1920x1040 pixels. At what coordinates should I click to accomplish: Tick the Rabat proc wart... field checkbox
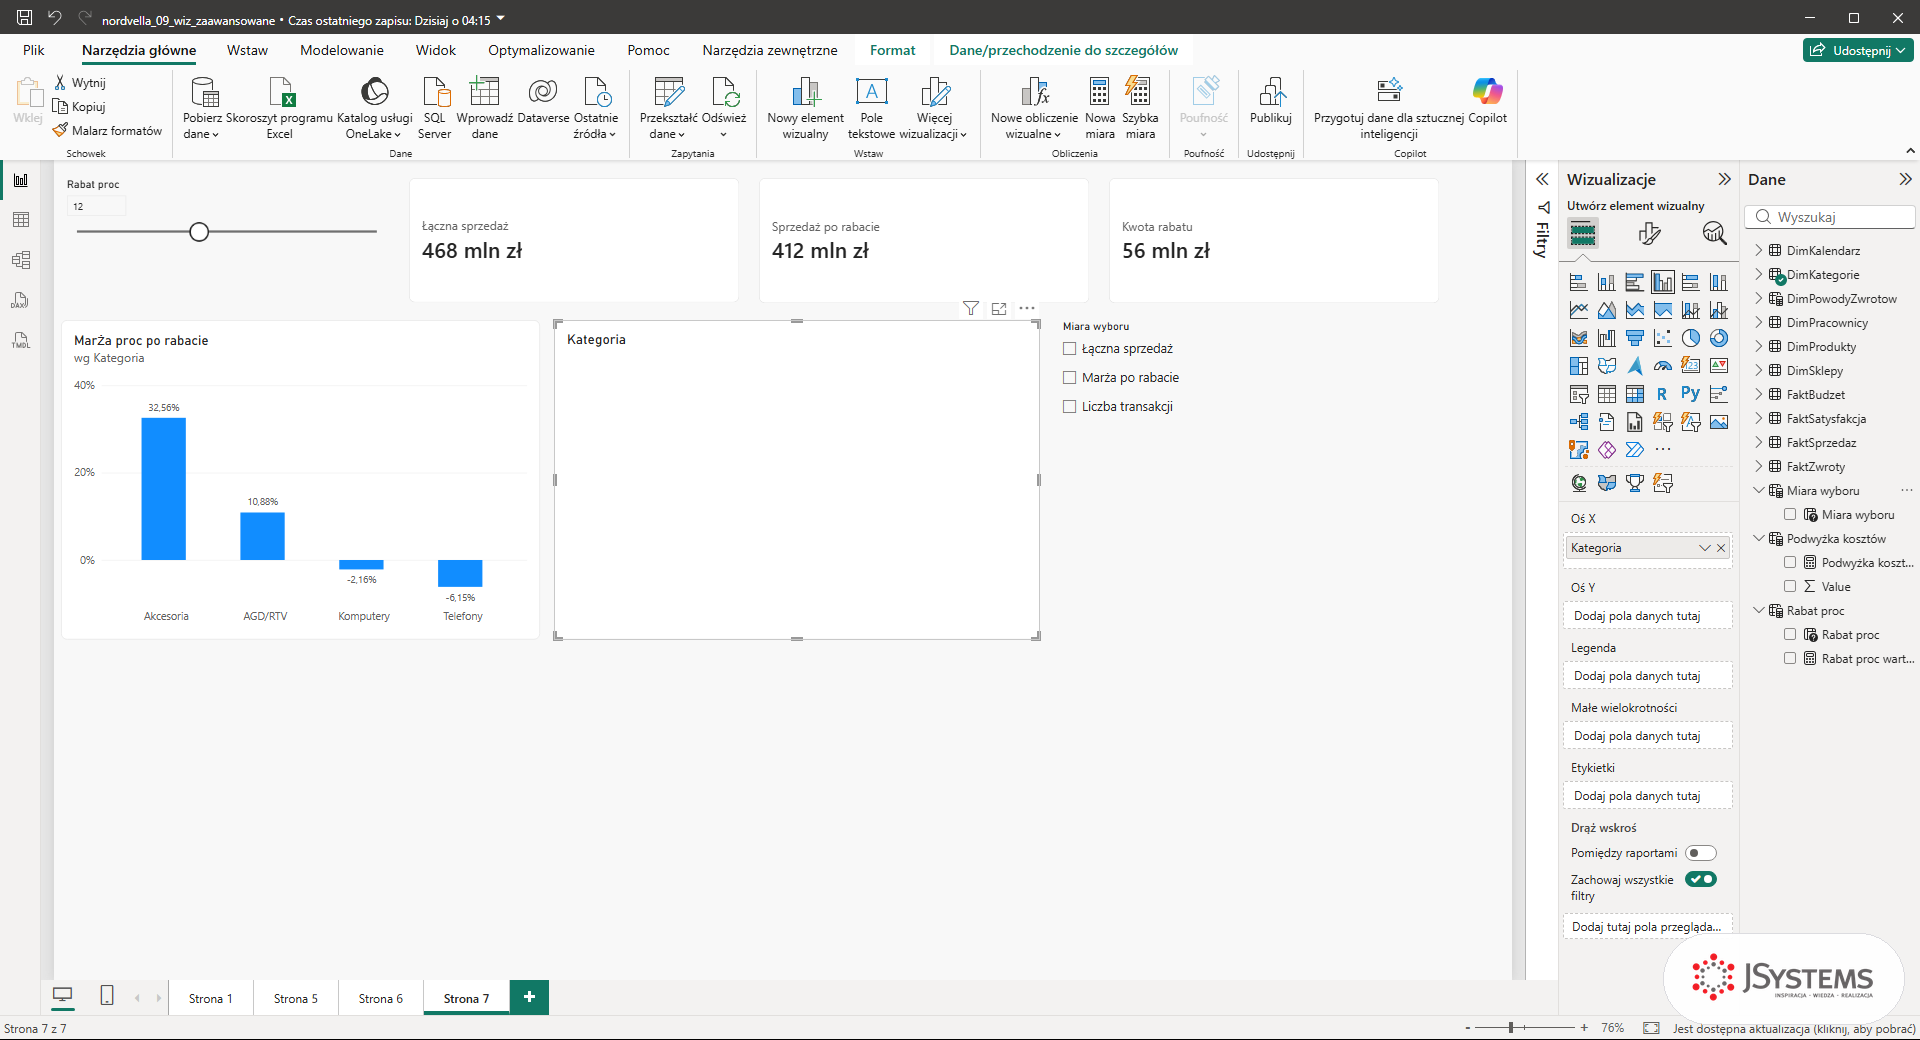tap(1790, 659)
